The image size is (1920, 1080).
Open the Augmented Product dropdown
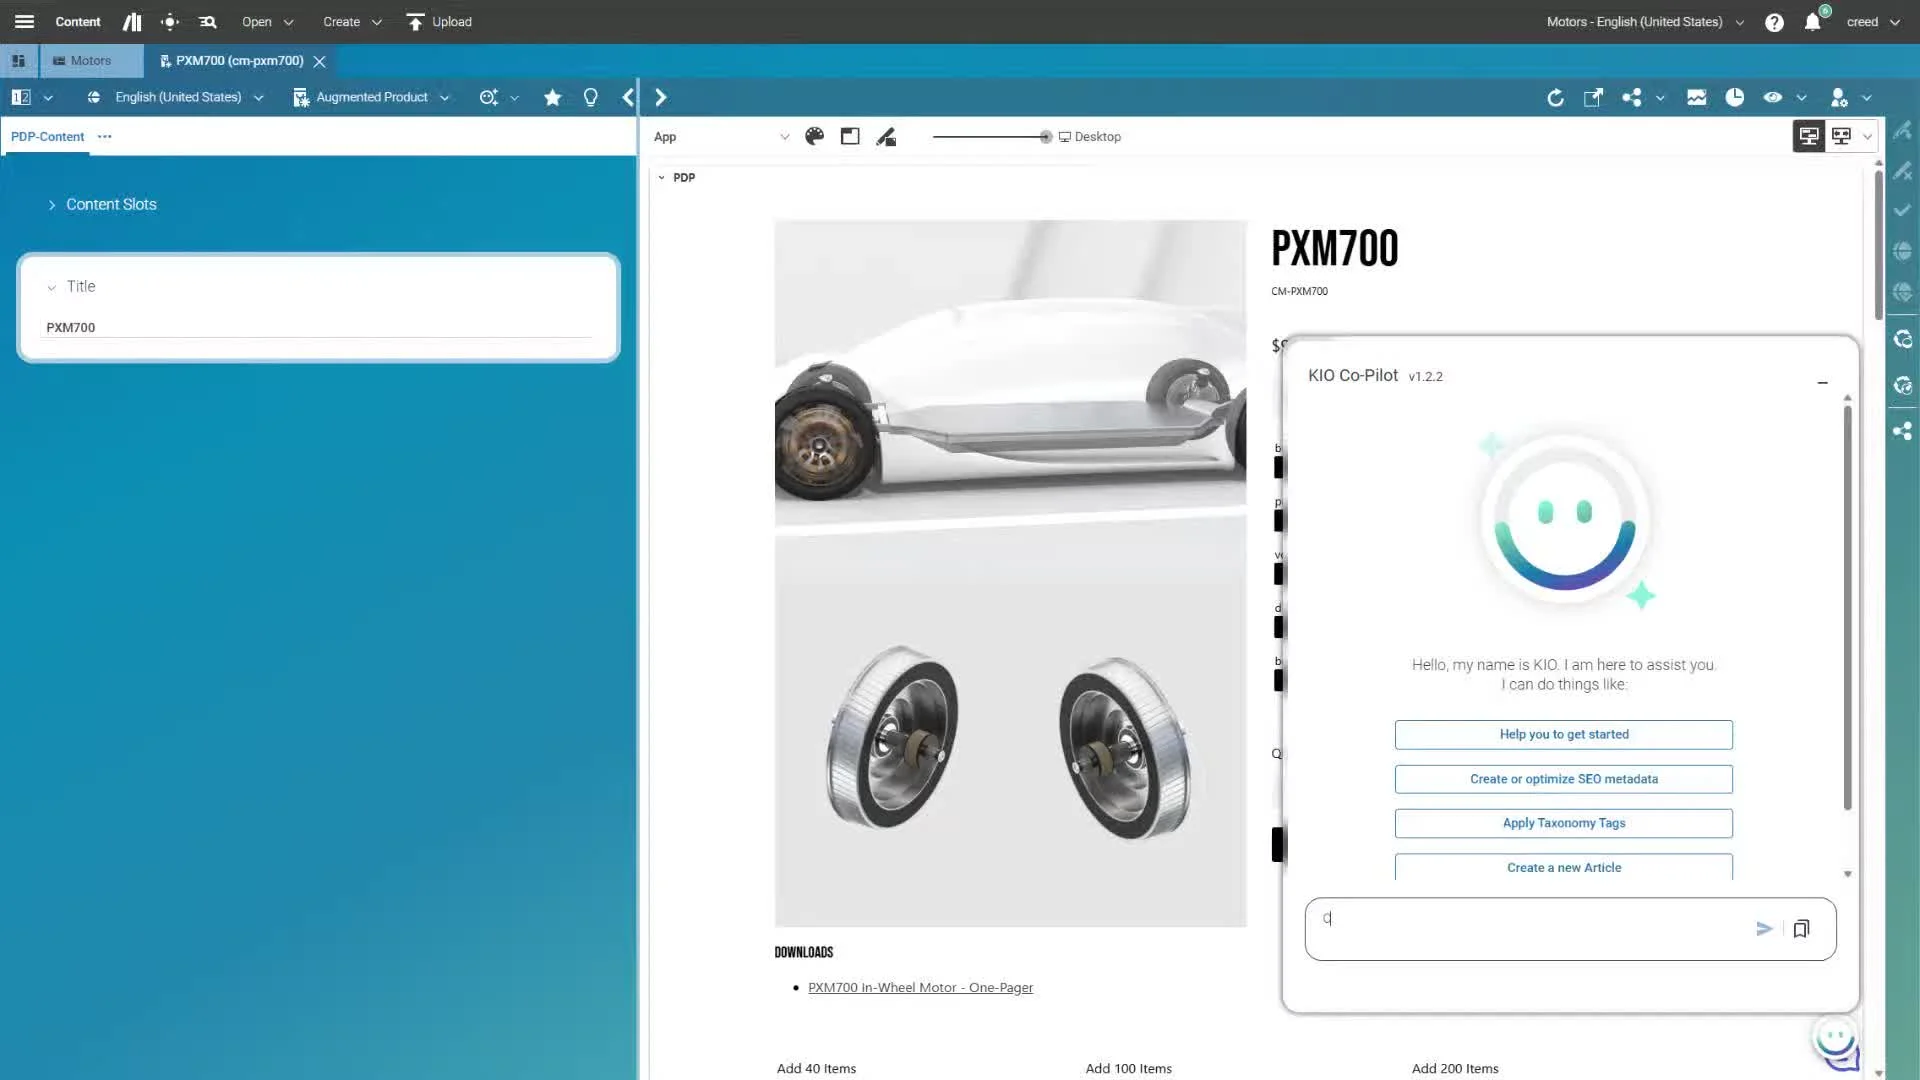(x=372, y=97)
